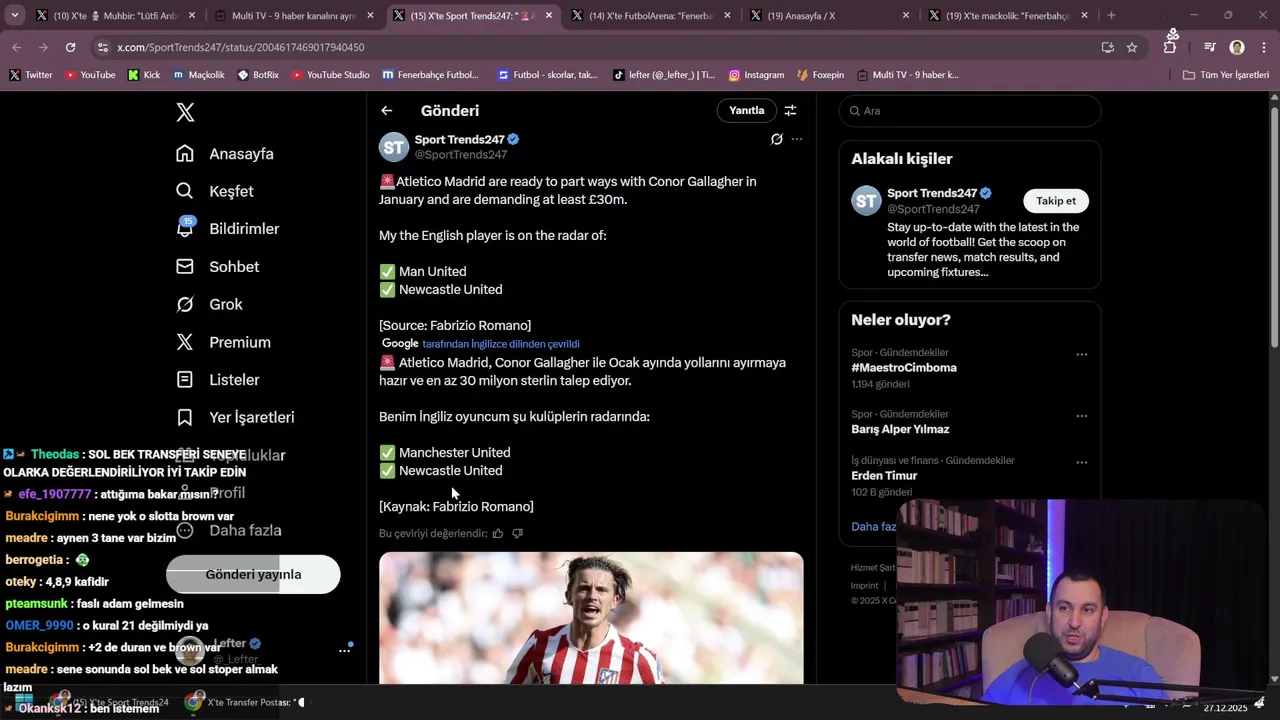Open more options for #MaestroCimboma trend
1280x720 pixels.
pyautogui.click(x=1081, y=354)
